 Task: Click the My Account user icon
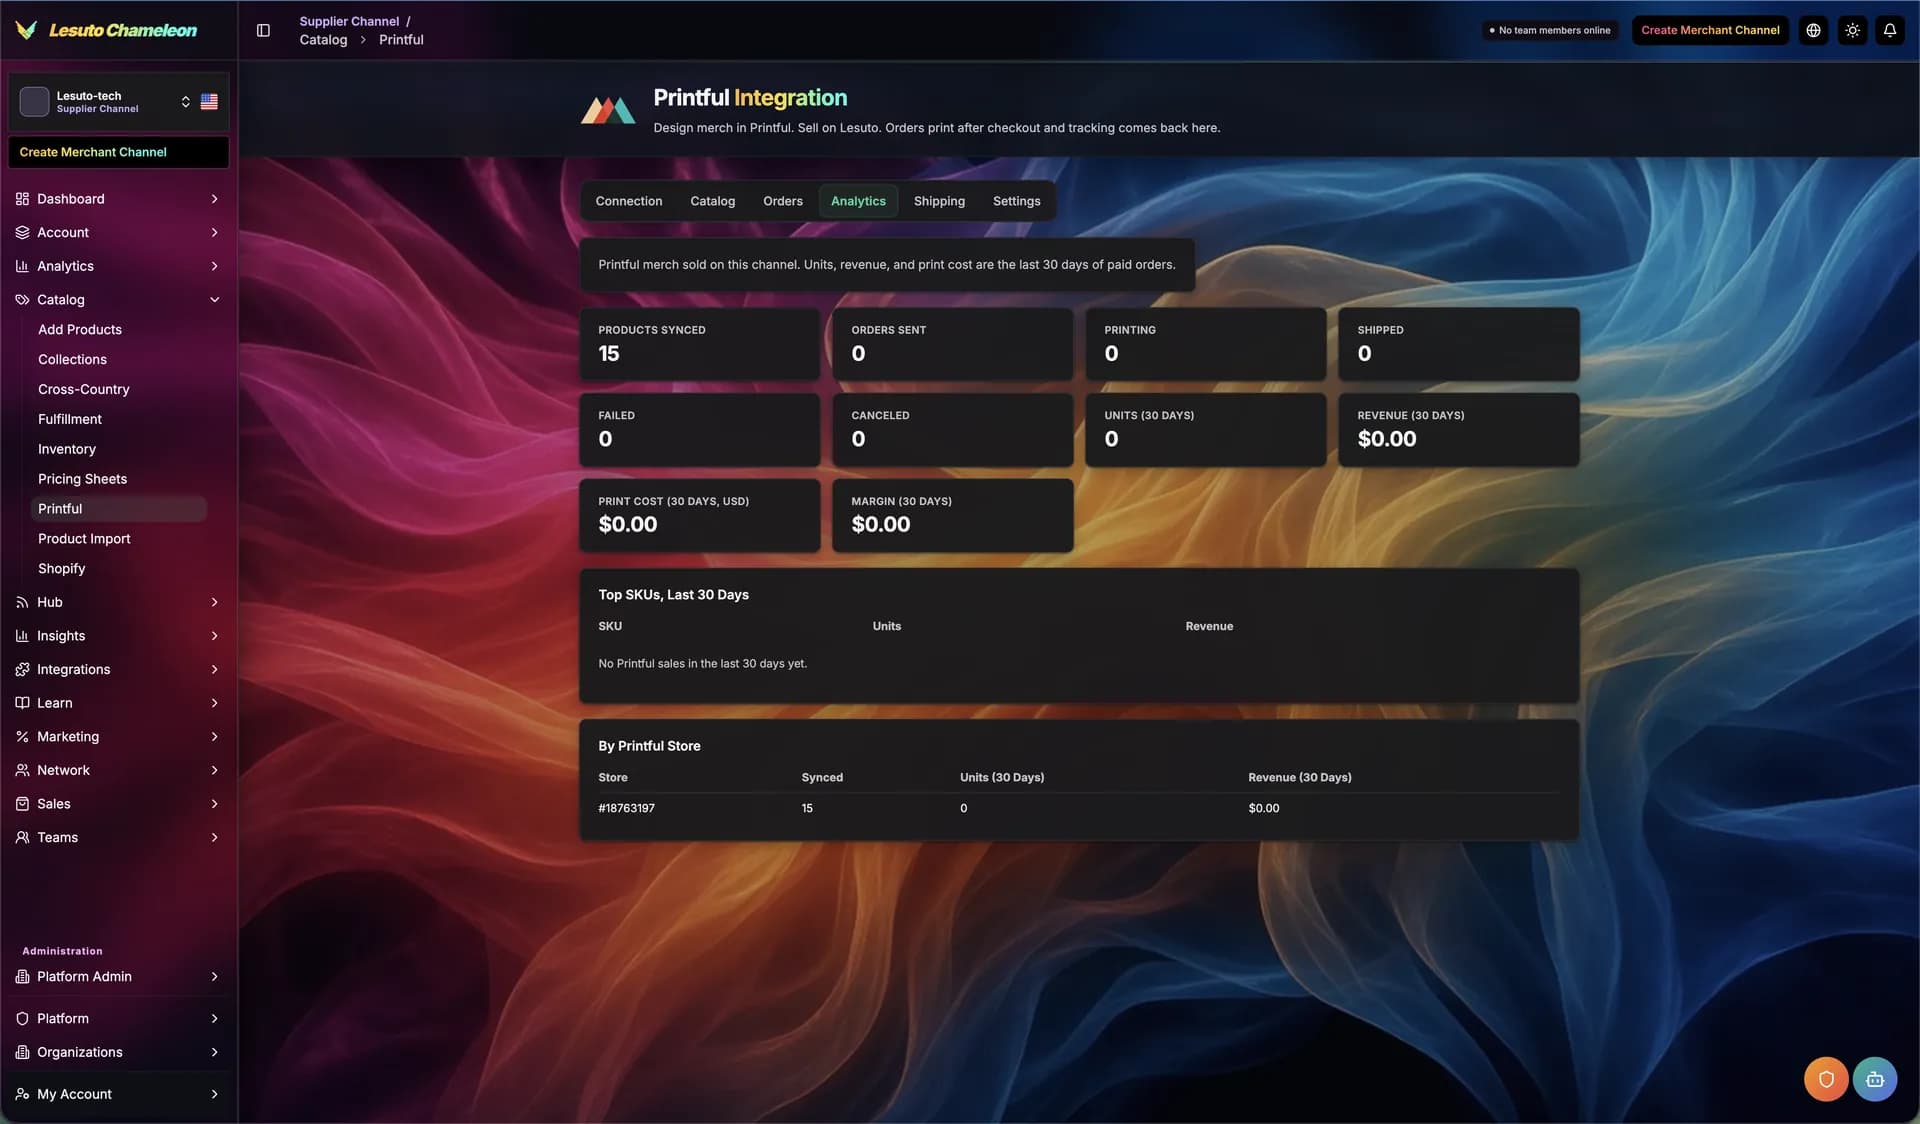[x=22, y=1094]
